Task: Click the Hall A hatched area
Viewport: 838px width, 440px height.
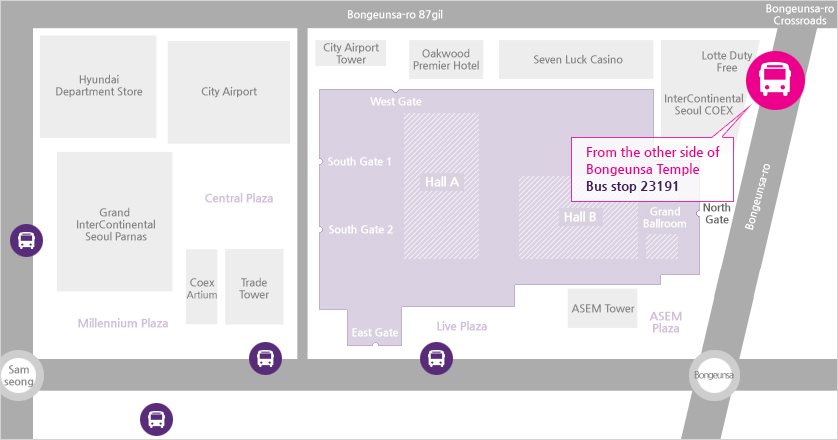Action: 441,186
